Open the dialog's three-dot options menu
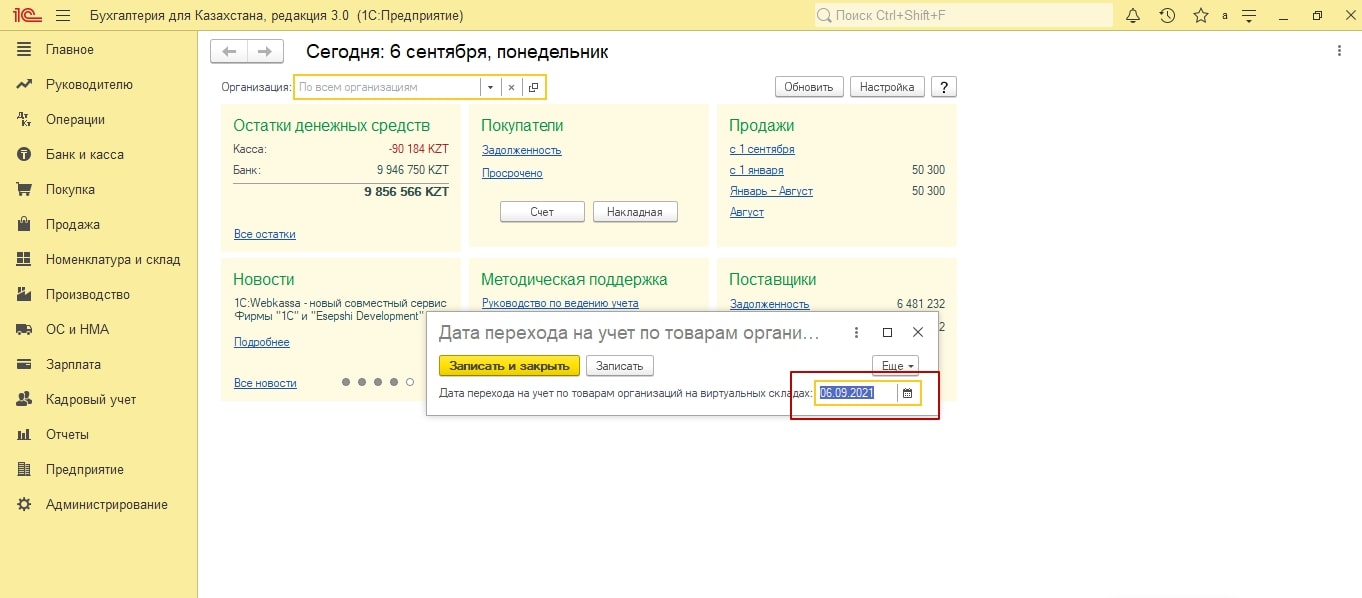Image resolution: width=1362 pixels, height=598 pixels. click(856, 332)
